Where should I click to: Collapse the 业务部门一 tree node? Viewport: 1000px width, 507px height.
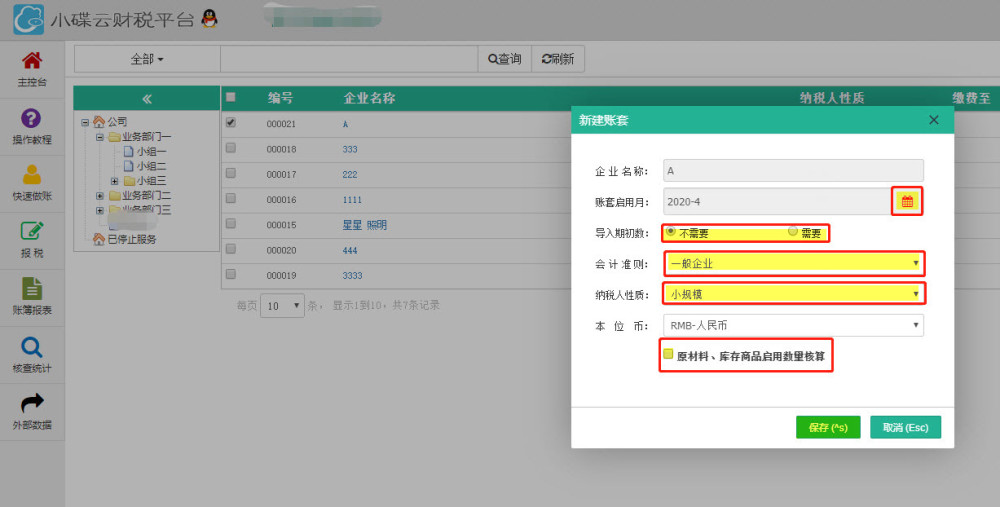[x=99, y=137]
